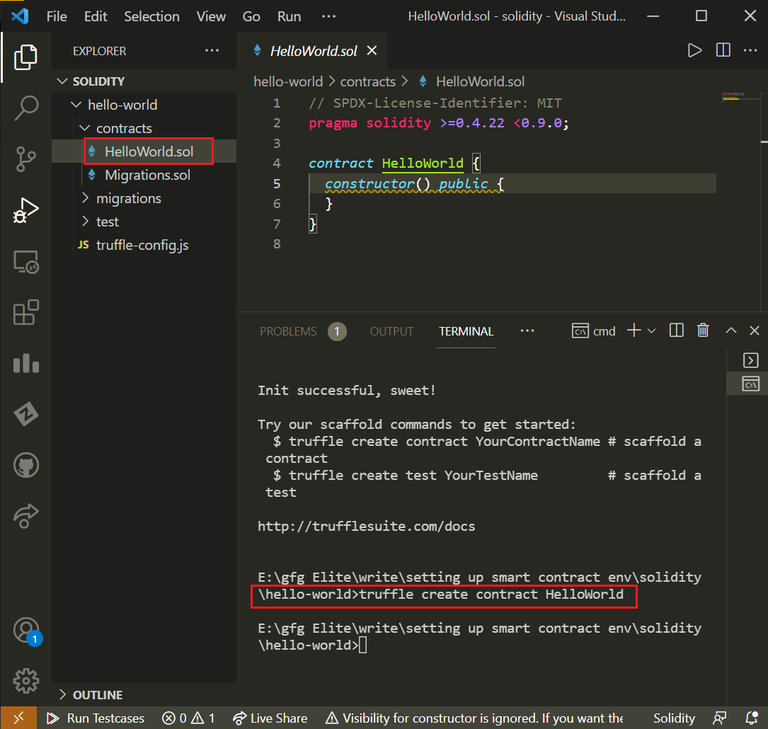Image resolution: width=768 pixels, height=729 pixels.
Task: Click the Accounts icon in activity bar
Action: [x=26, y=631]
